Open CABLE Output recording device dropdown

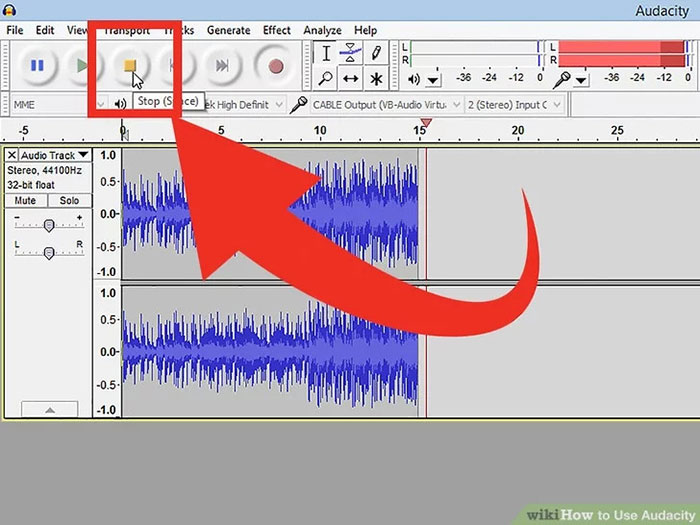click(x=457, y=104)
